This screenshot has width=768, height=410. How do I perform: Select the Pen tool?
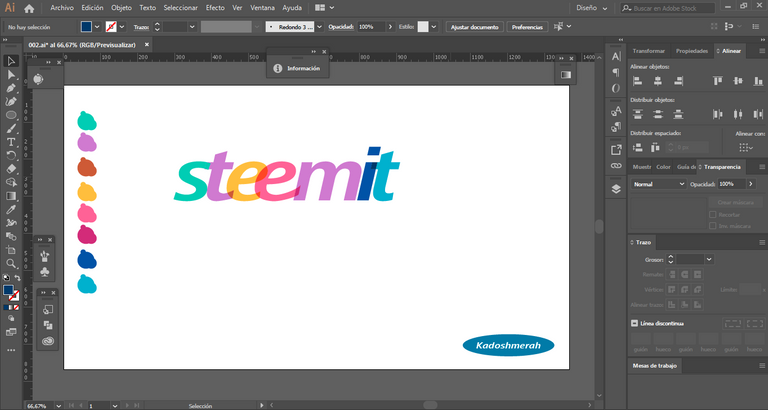point(11,88)
